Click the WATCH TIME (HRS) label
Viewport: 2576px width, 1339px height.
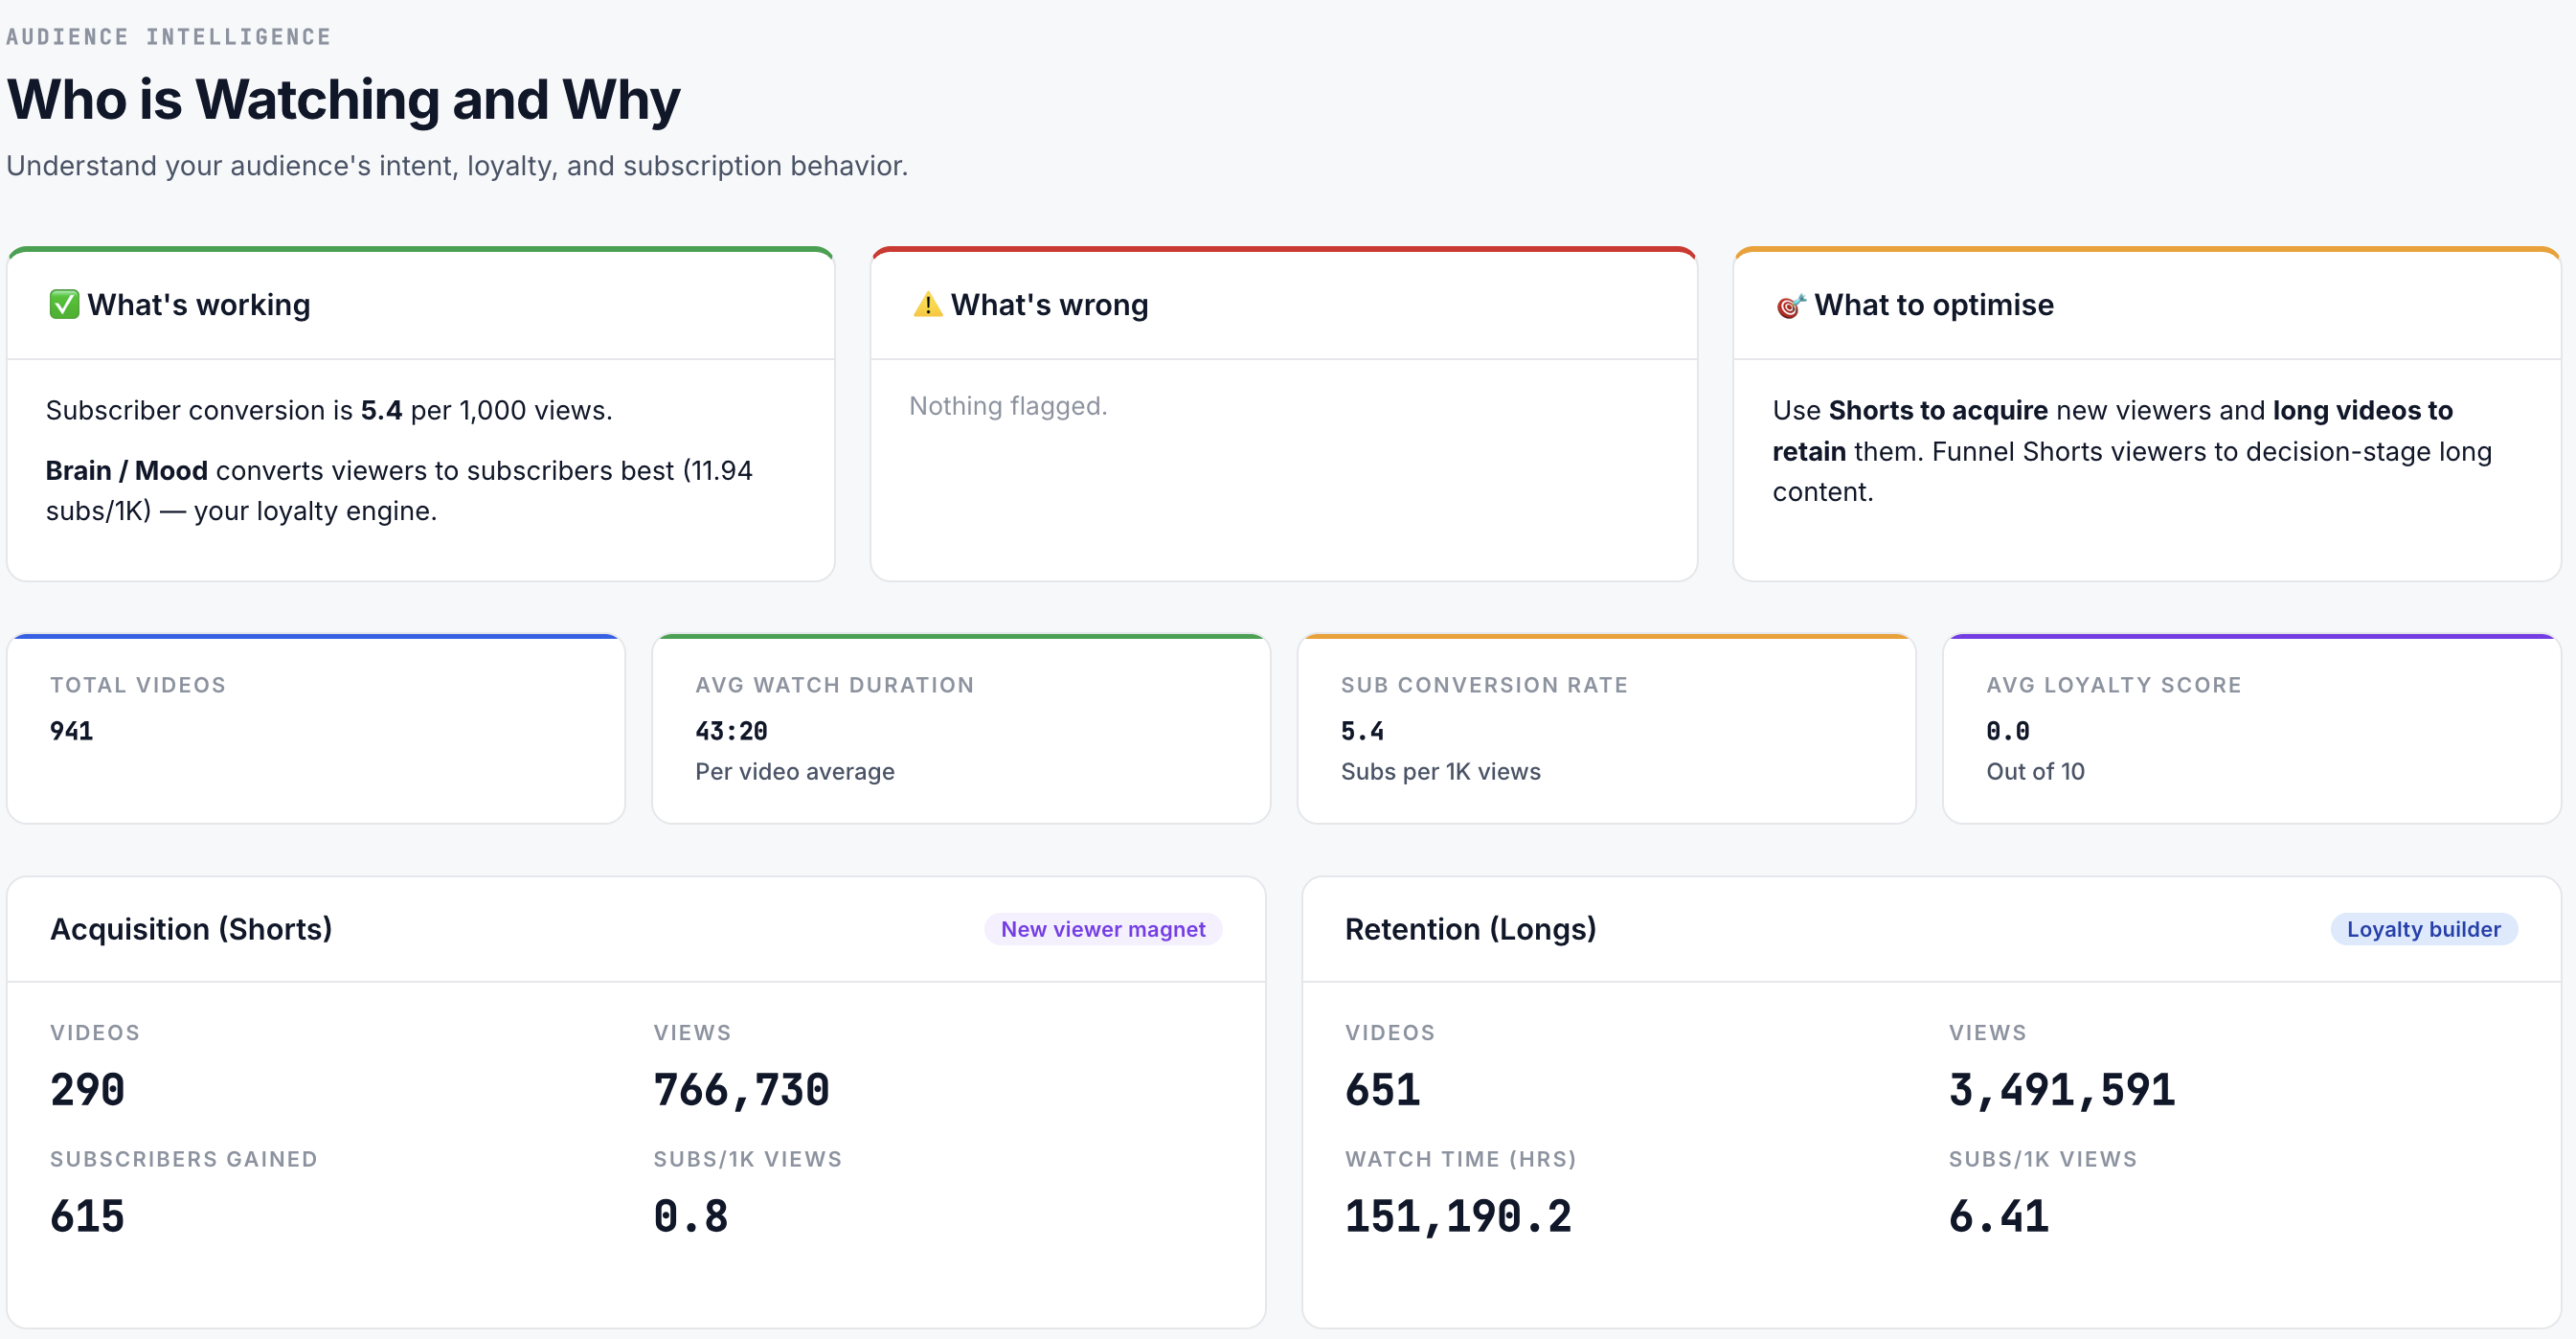[1461, 1159]
